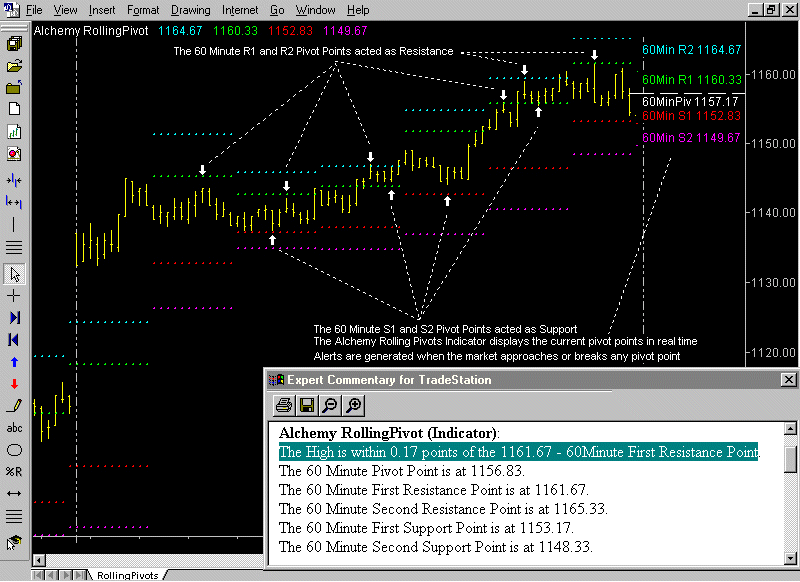Click the blue skip-forward arrow icon
The image size is (800, 582).
[x=14, y=318]
